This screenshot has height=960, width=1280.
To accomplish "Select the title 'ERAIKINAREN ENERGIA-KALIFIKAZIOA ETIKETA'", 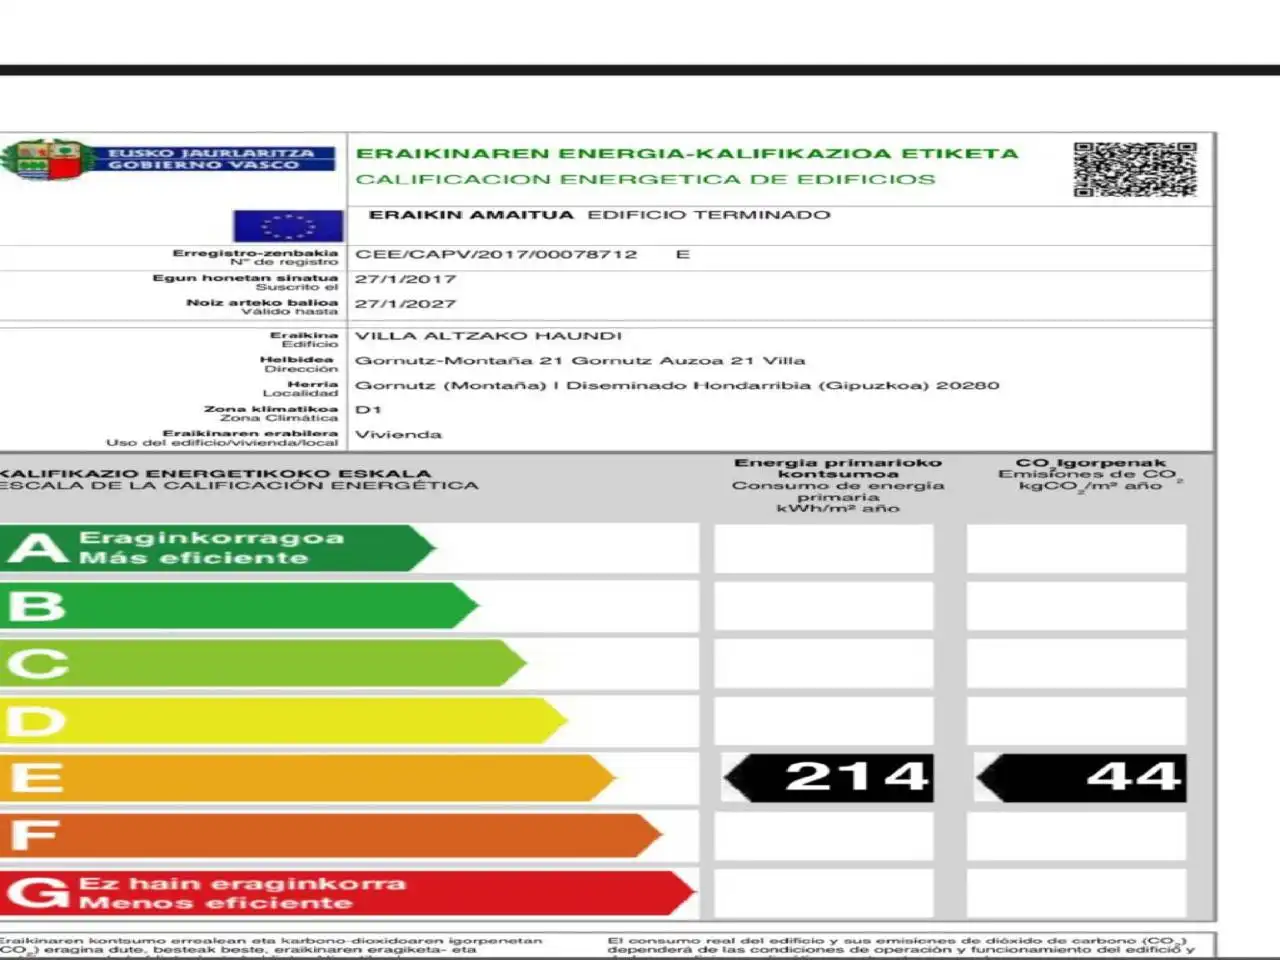I will [687, 154].
